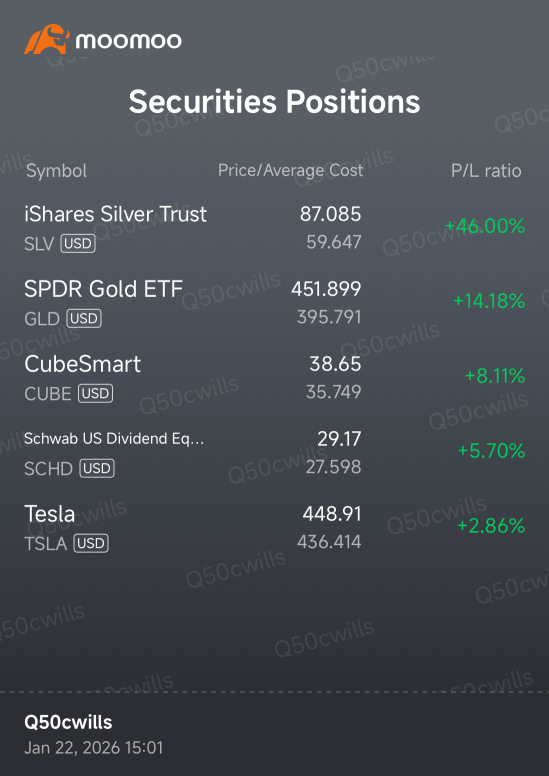Screen dimensions: 549x776
Task: Select the Securities Positions heading
Action: tap(274, 101)
